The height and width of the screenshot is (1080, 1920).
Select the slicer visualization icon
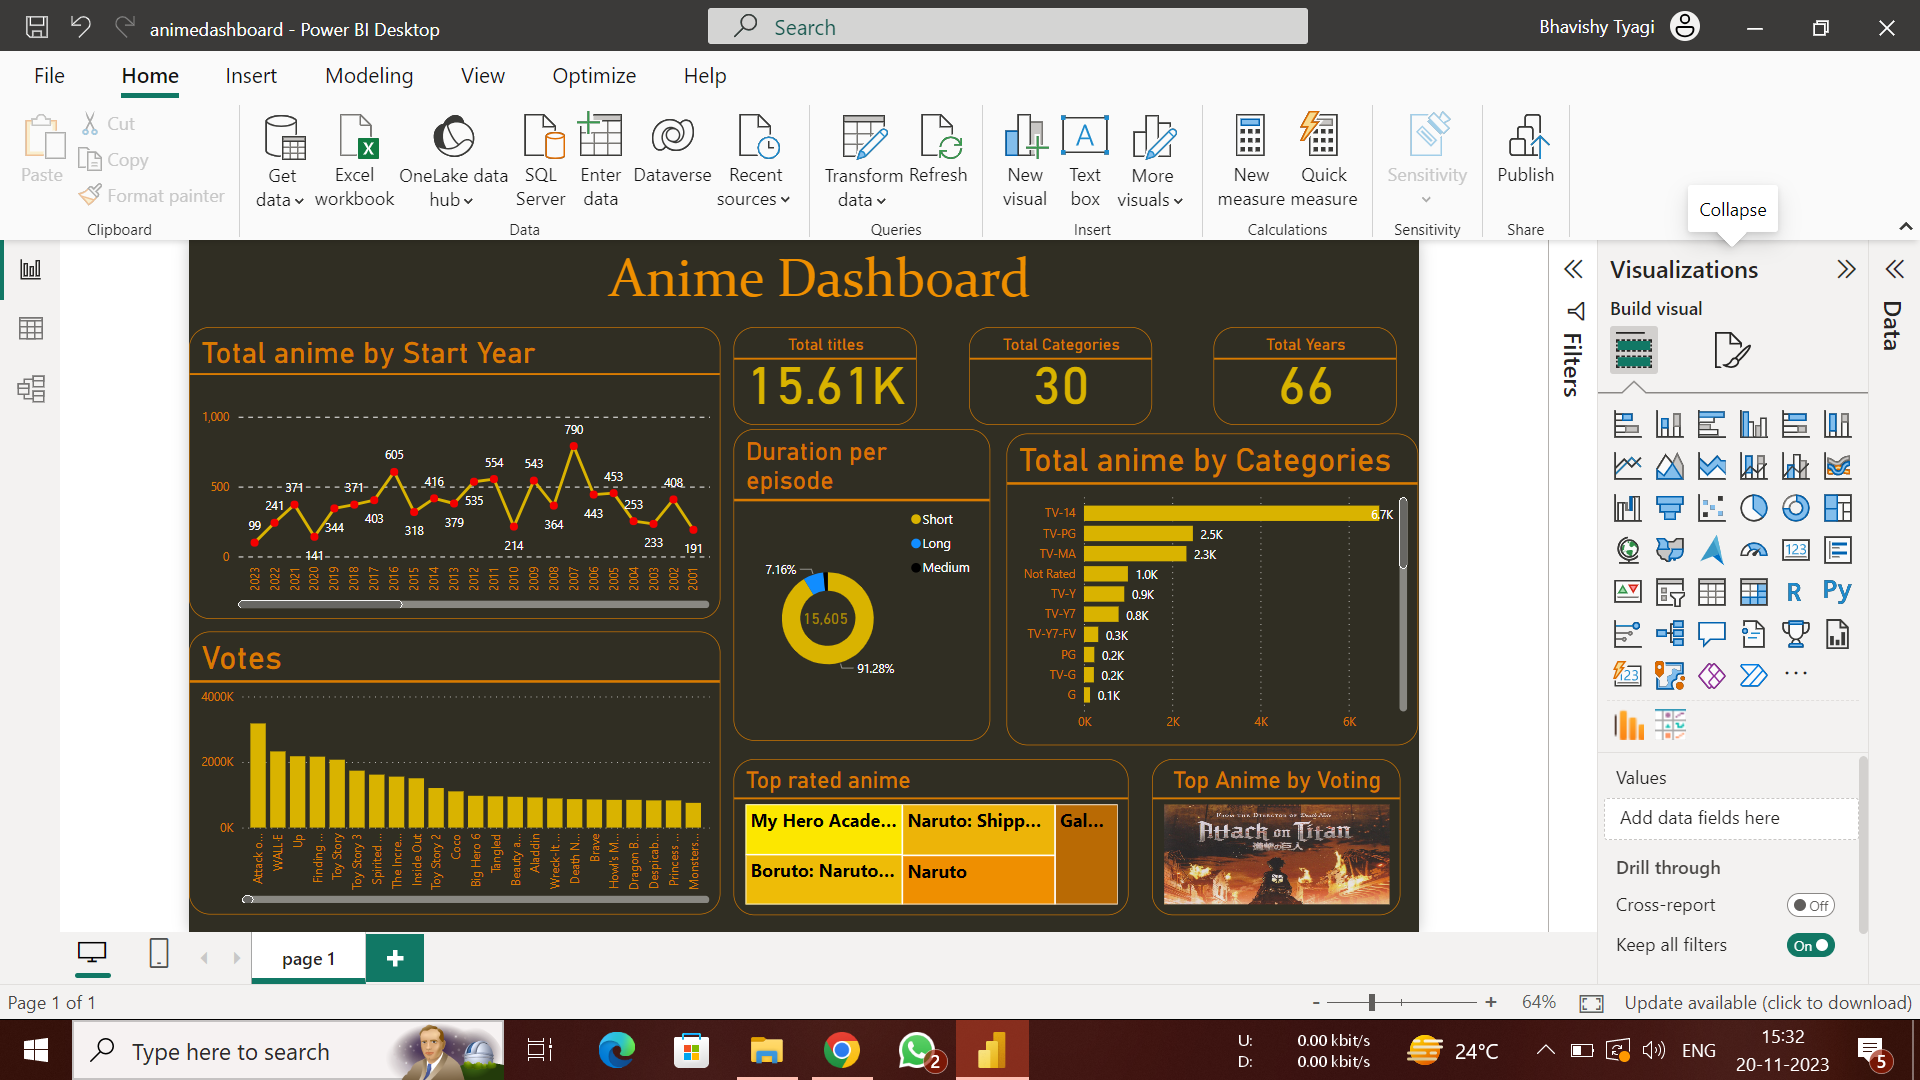1670,592
